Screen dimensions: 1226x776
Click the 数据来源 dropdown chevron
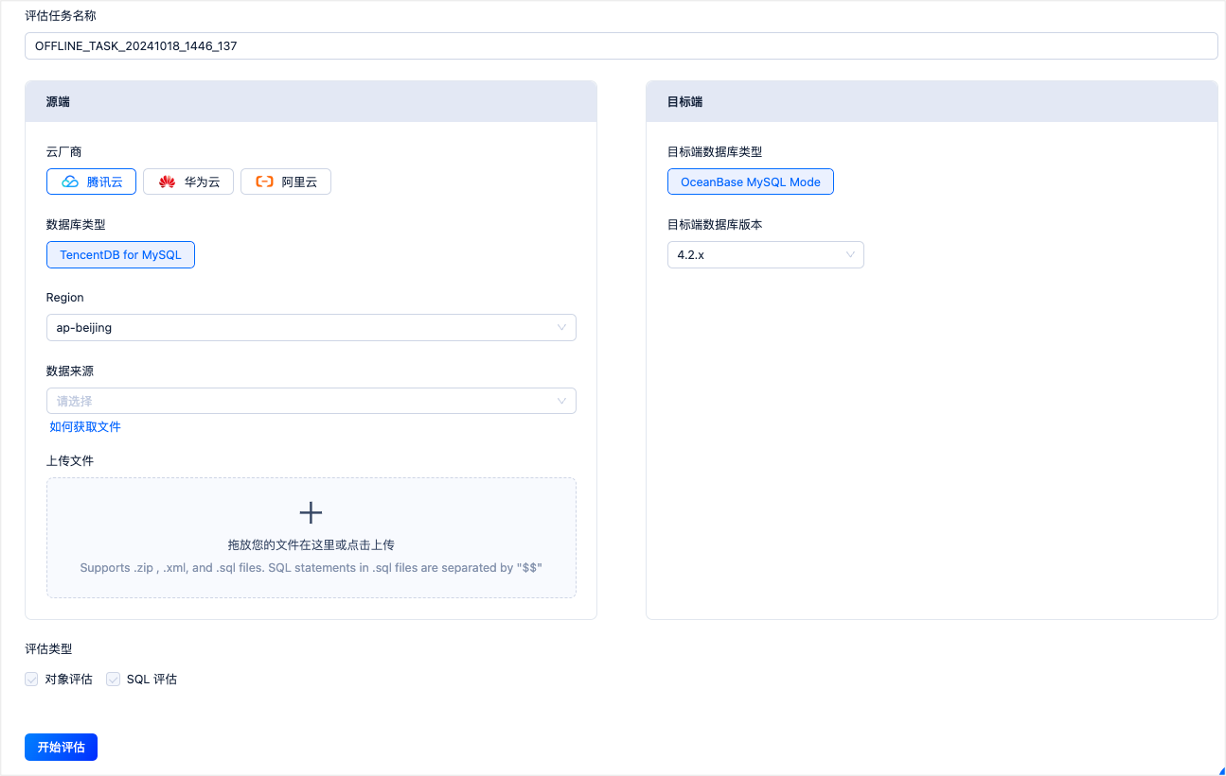pos(562,401)
